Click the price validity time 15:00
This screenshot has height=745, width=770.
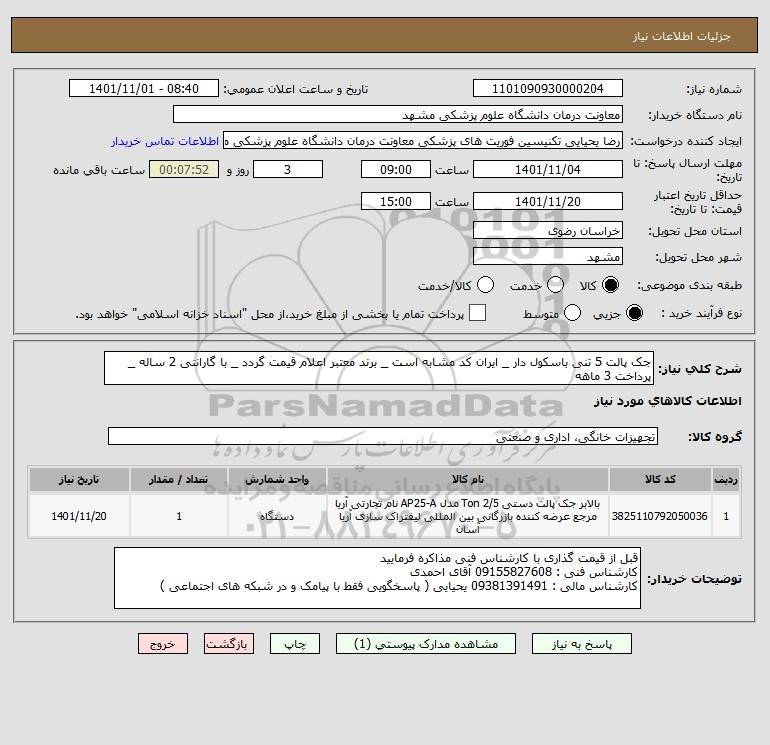(396, 201)
